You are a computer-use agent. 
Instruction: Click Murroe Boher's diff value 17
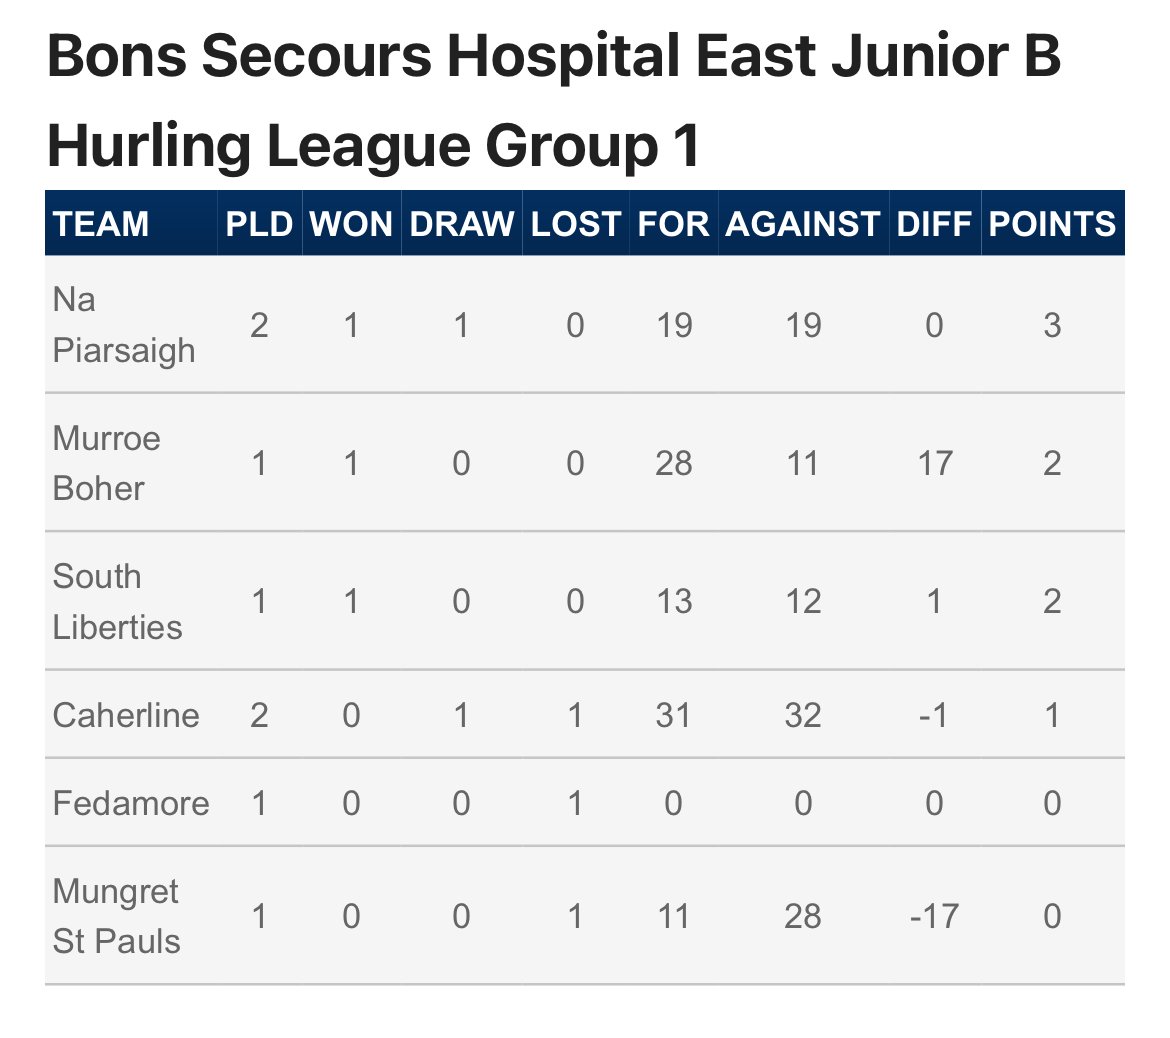pos(934,463)
